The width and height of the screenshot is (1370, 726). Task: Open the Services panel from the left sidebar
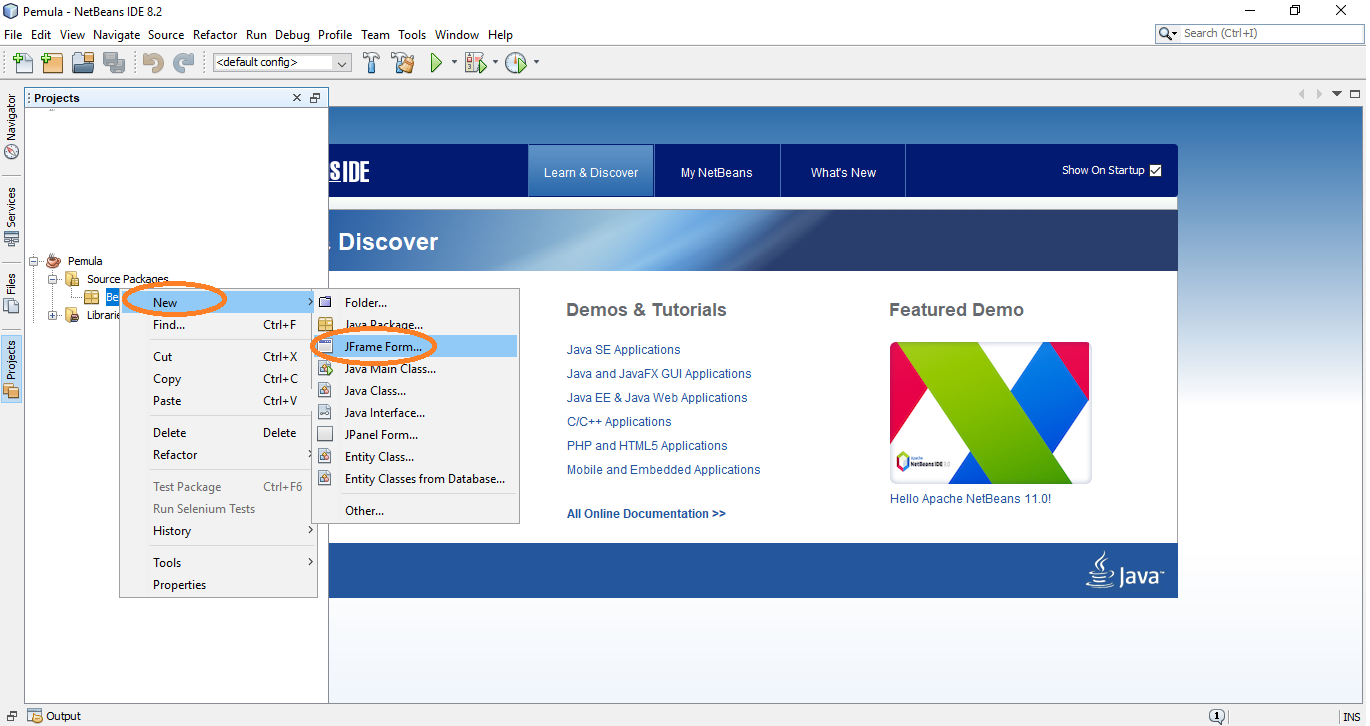[x=12, y=219]
